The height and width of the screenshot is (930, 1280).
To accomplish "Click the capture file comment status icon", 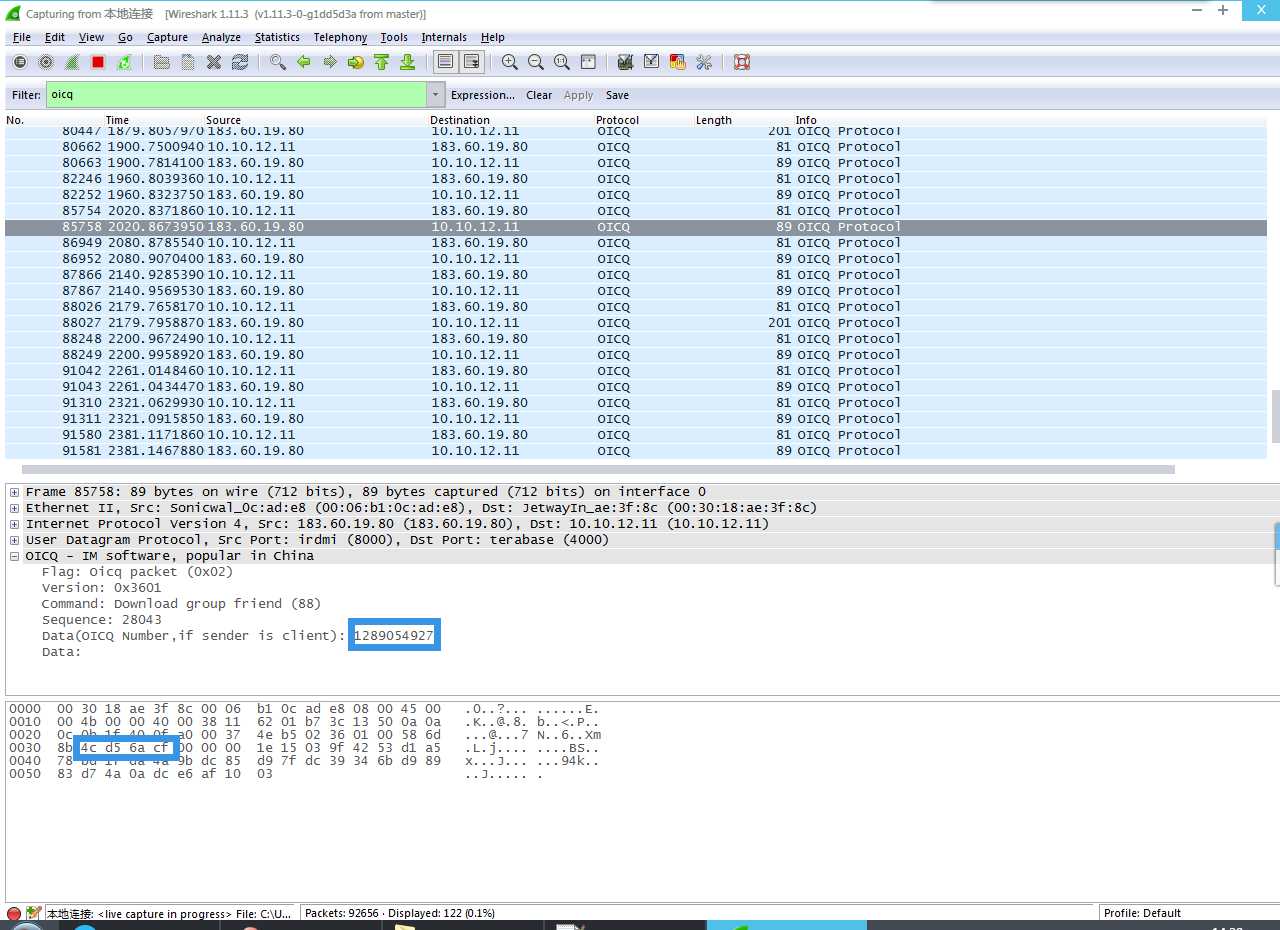I will (34, 914).
